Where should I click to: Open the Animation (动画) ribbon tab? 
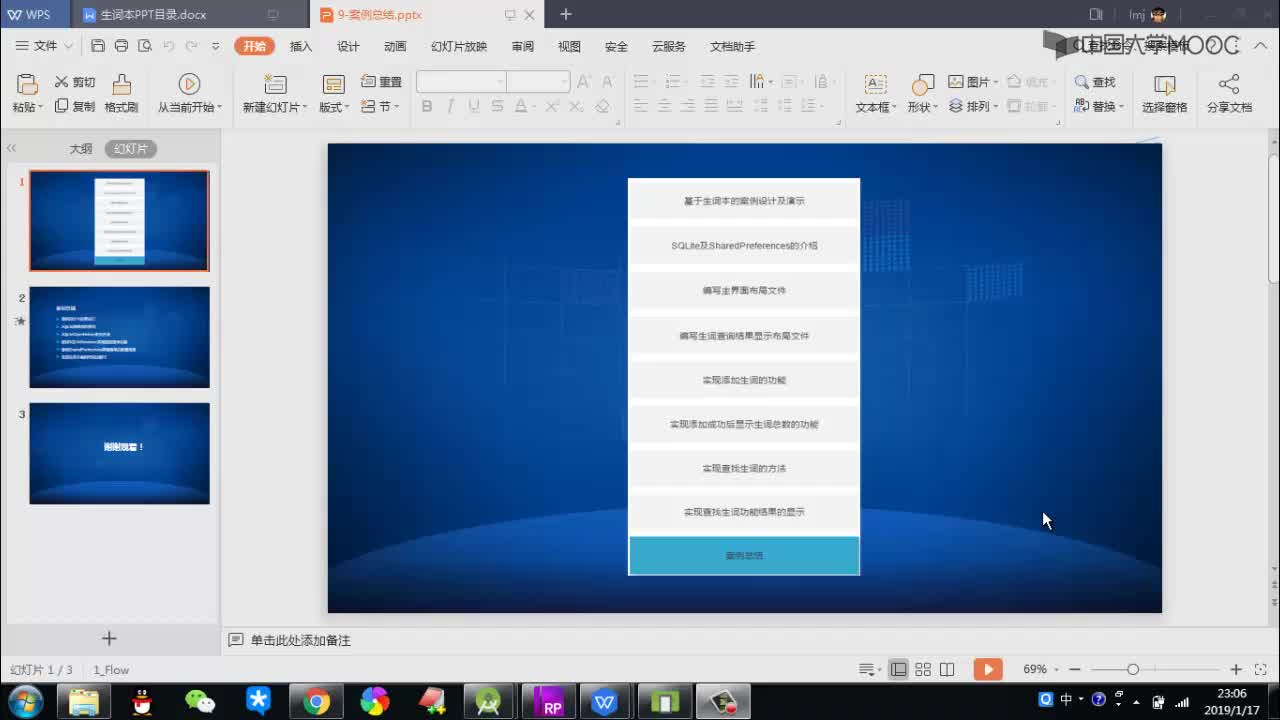[x=395, y=46]
